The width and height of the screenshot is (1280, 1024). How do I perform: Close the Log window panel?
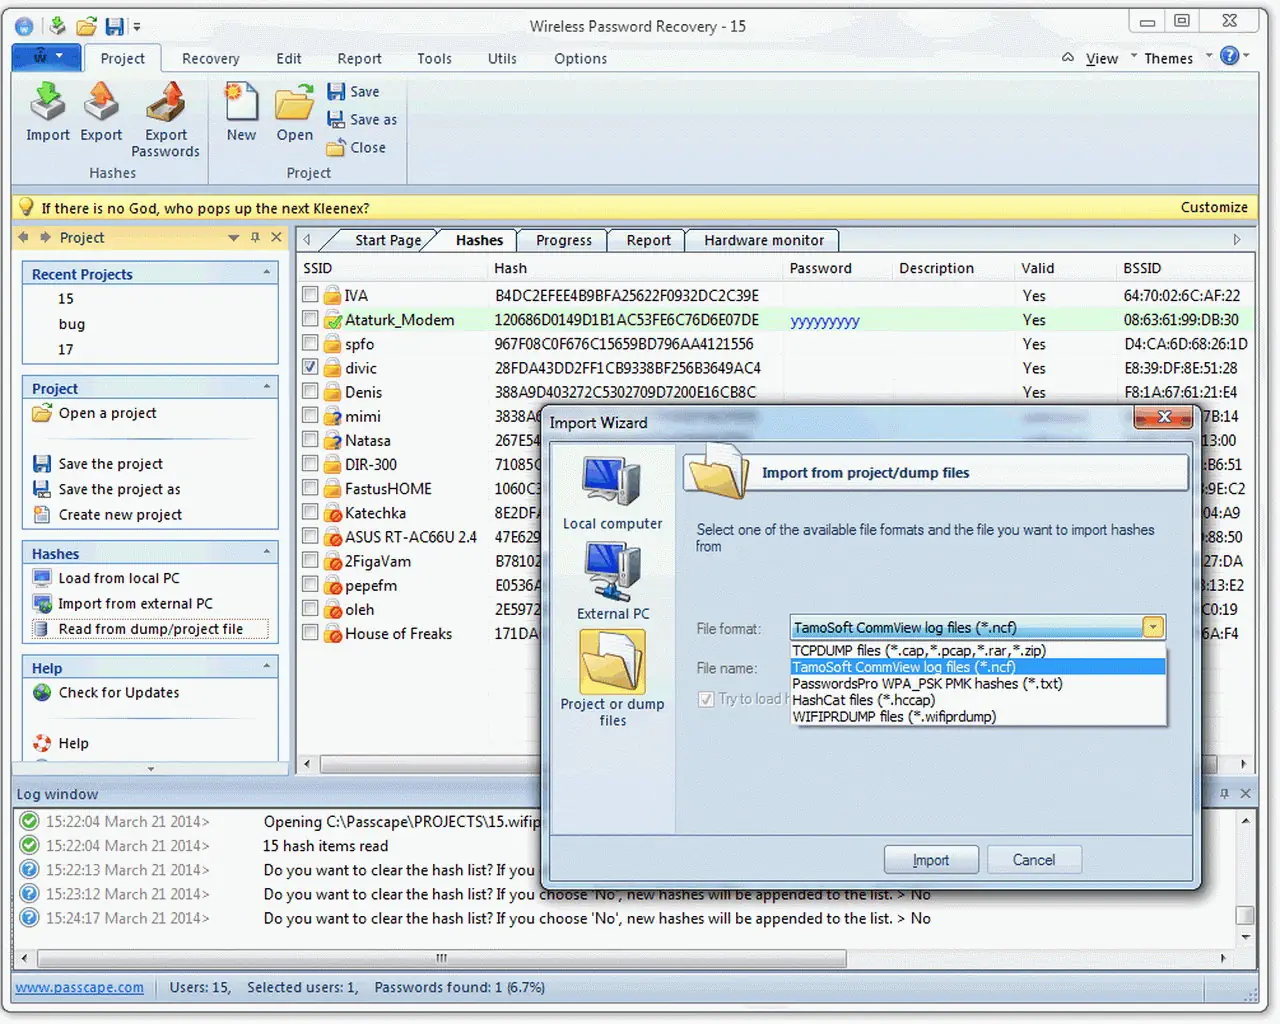click(x=1245, y=793)
